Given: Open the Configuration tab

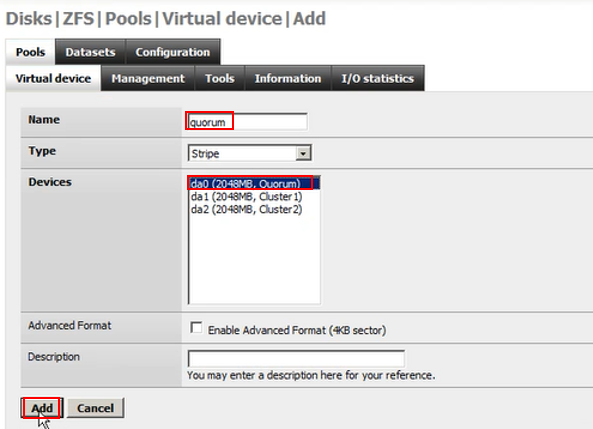Looking at the screenshot, I should pyautogui.click(x=172, y=52).
